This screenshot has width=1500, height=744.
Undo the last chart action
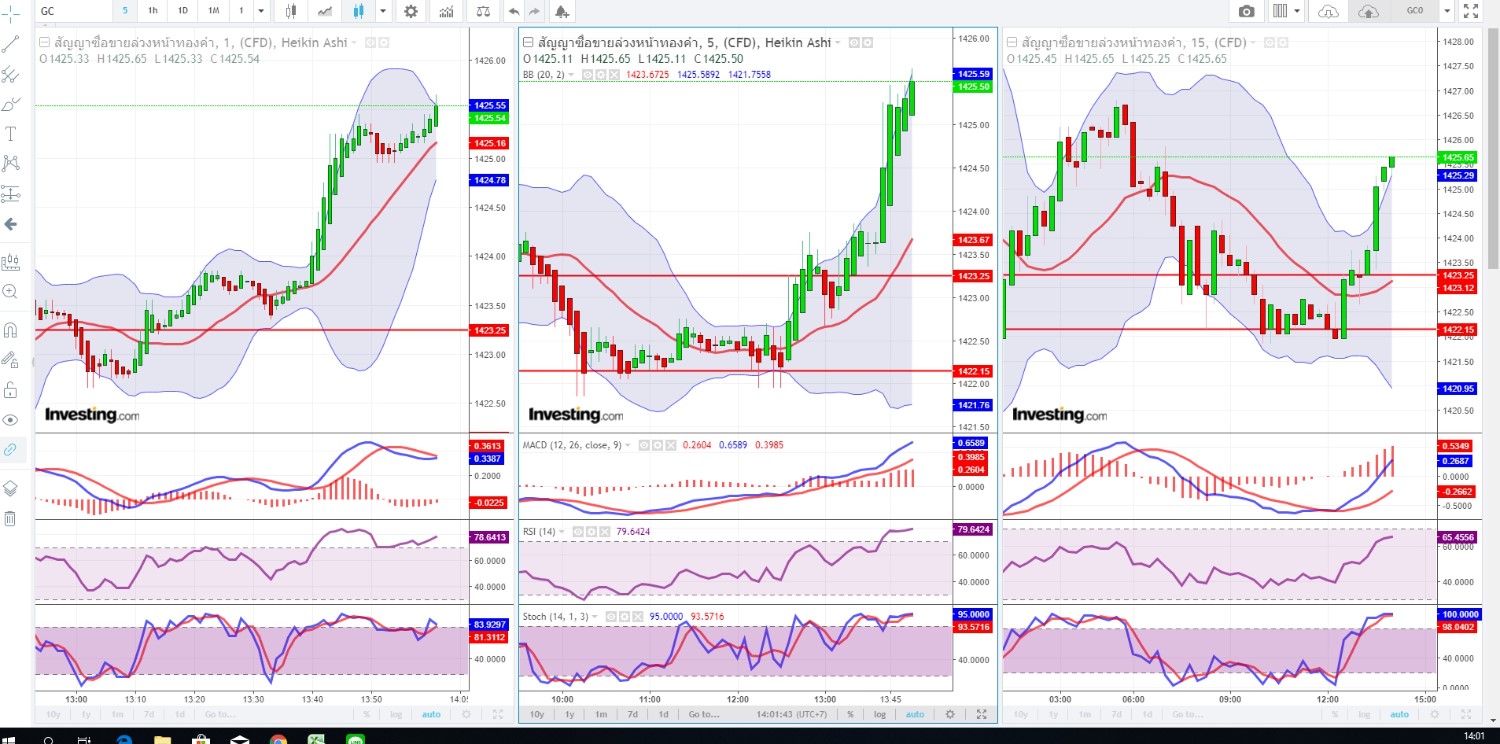[514, 11]
